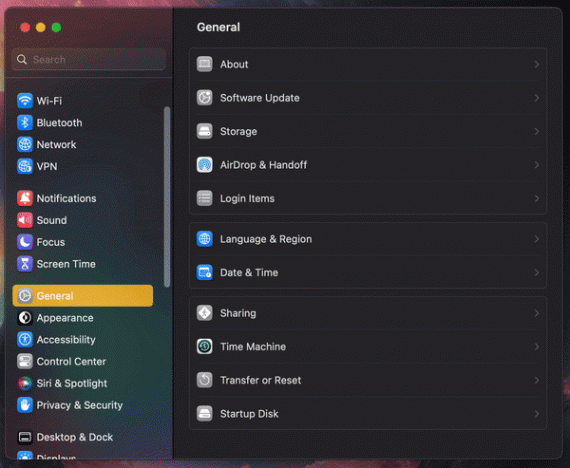Open the Storage settings row
Screen dimensions: 570x468
tap(368, 131)
